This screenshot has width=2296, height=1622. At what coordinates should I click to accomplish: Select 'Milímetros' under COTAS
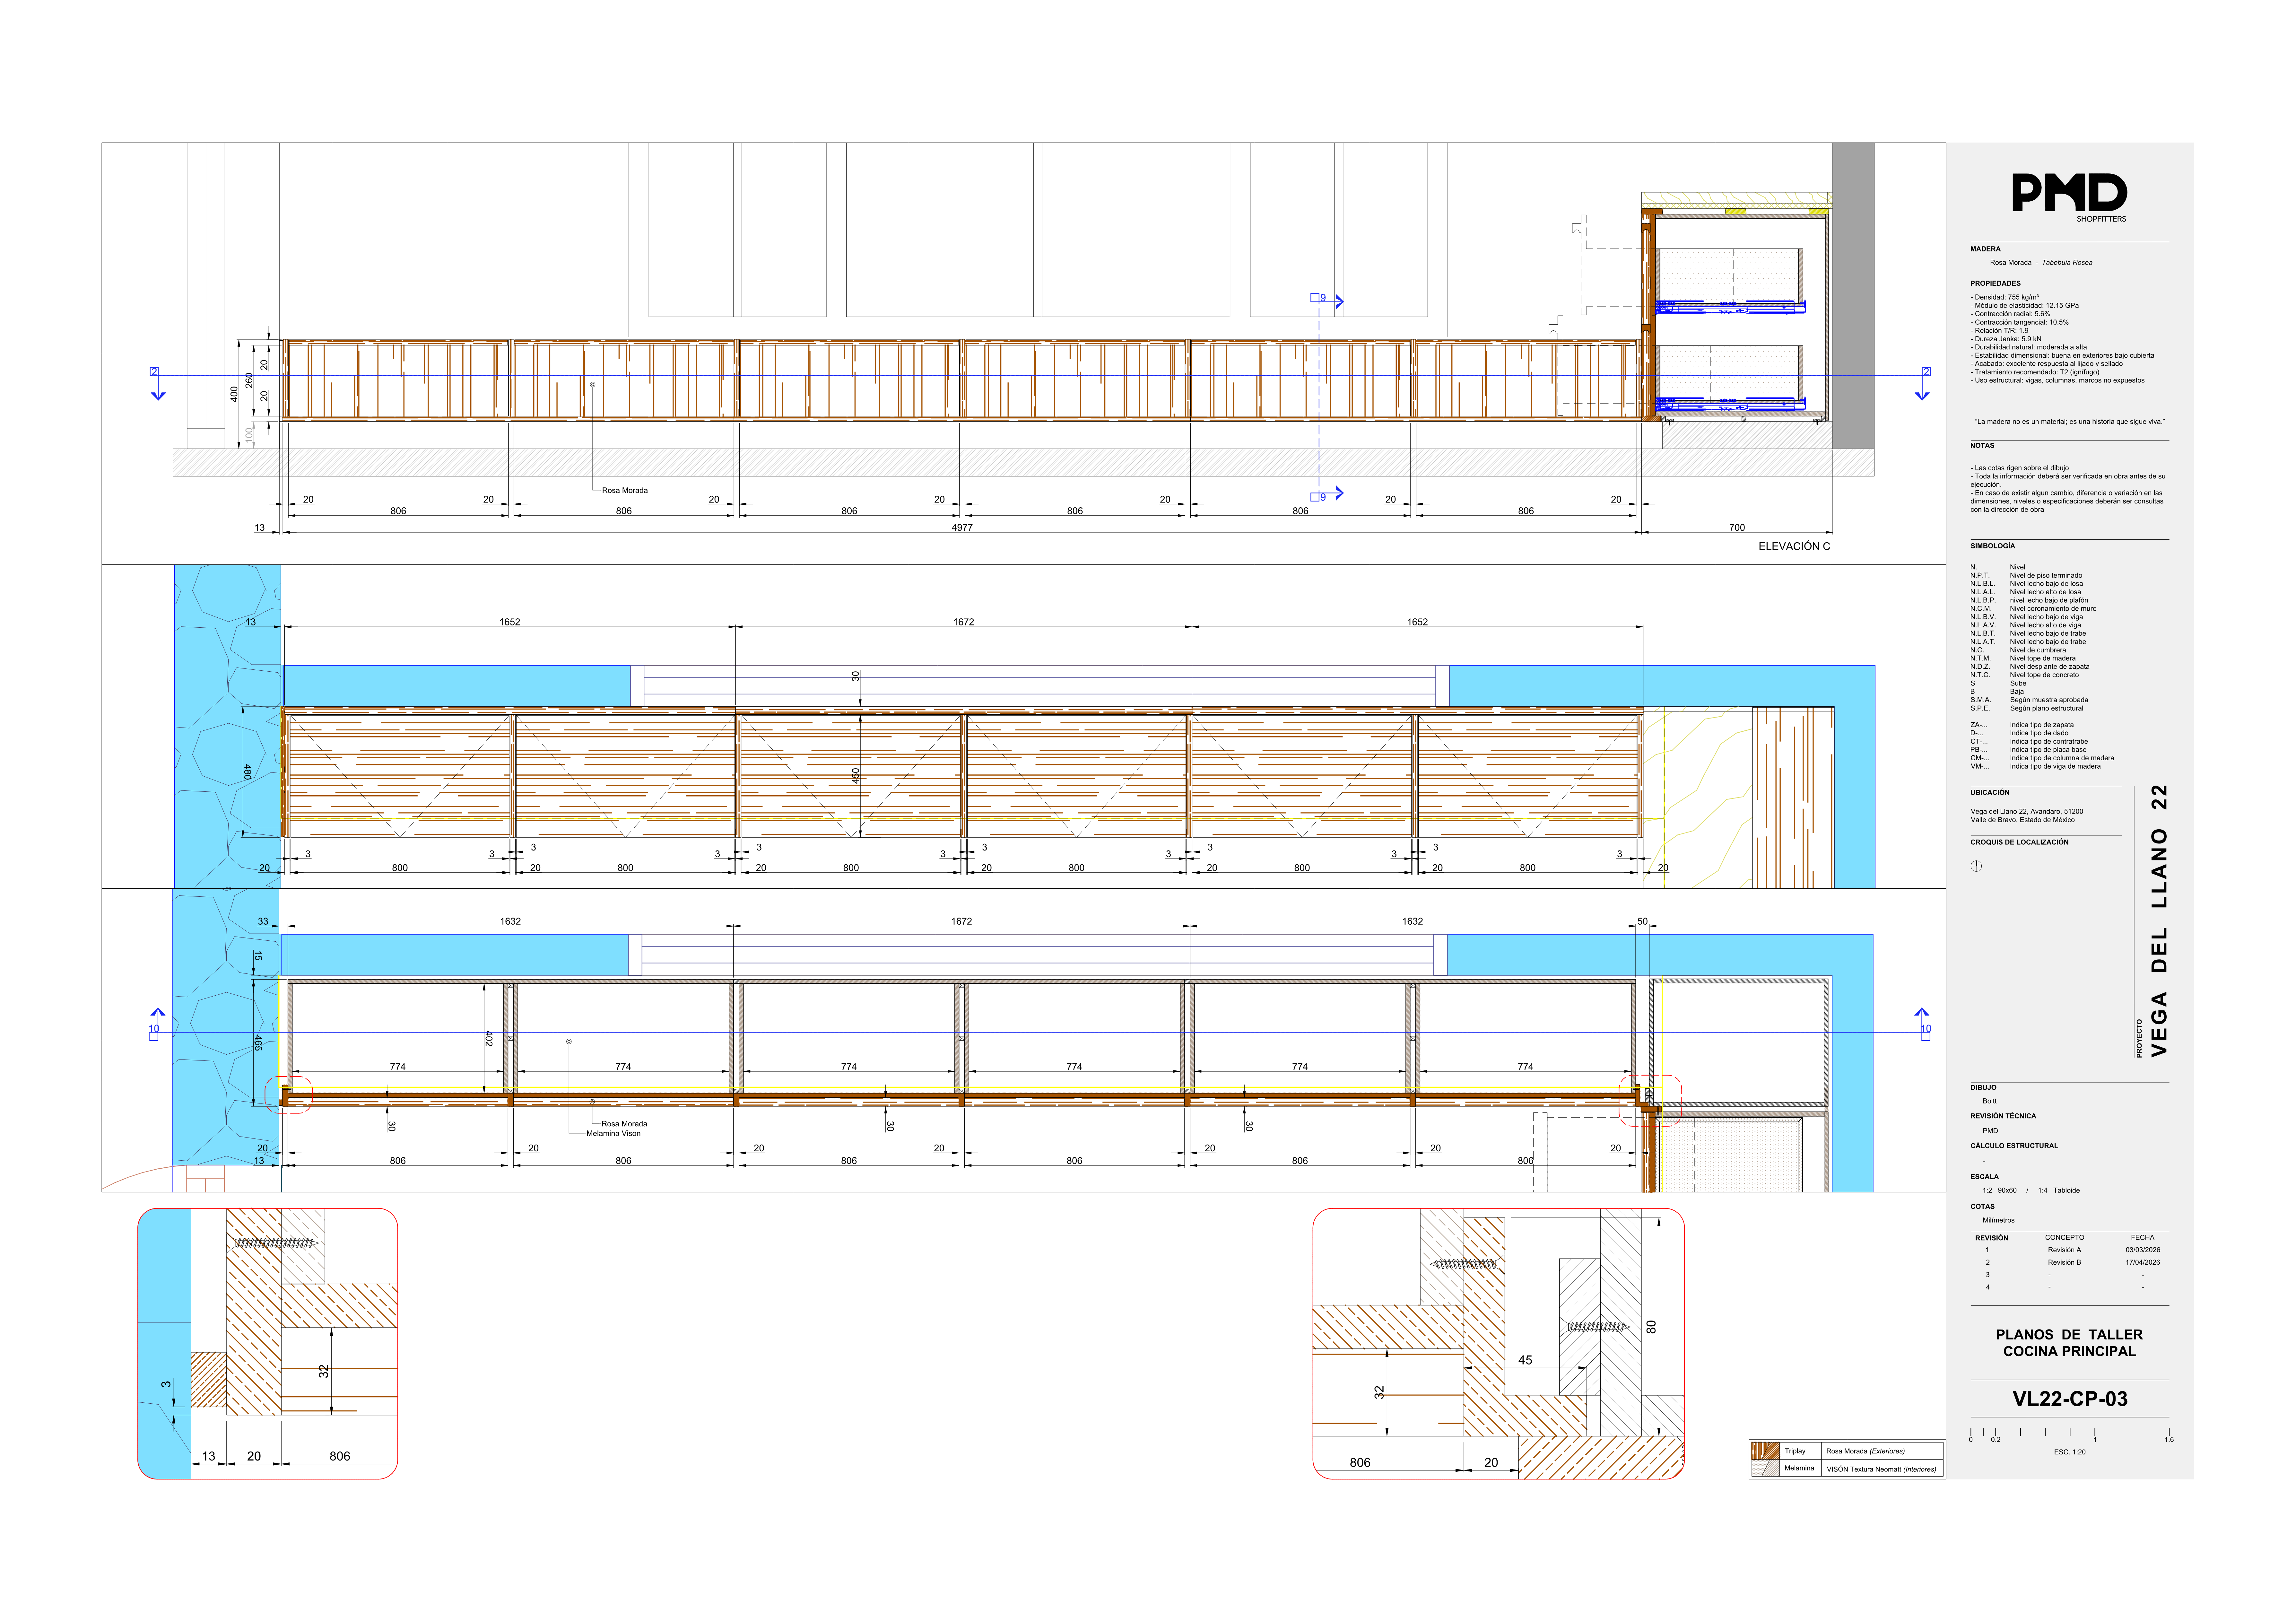coord(1999,1220)
